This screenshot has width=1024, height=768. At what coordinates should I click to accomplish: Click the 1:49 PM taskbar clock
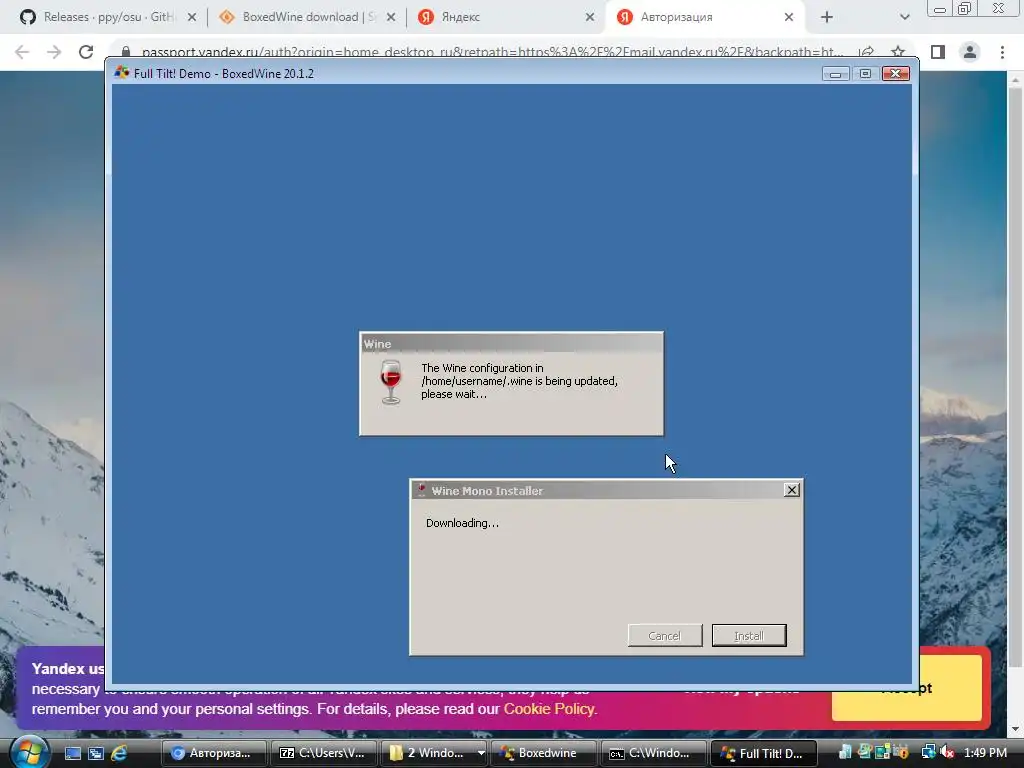985,753
